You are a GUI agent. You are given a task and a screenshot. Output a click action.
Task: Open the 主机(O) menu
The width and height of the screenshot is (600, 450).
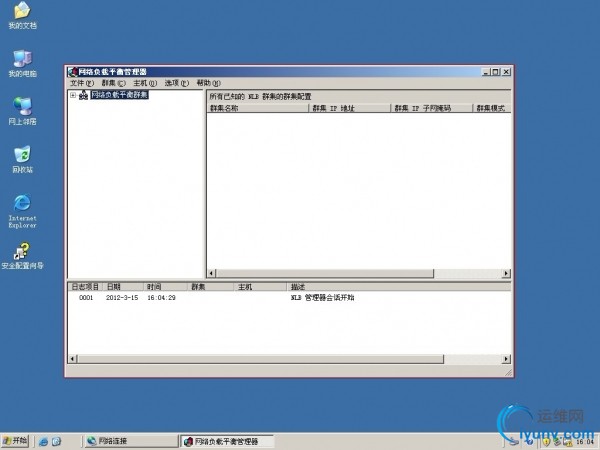(x=145, y=83)
